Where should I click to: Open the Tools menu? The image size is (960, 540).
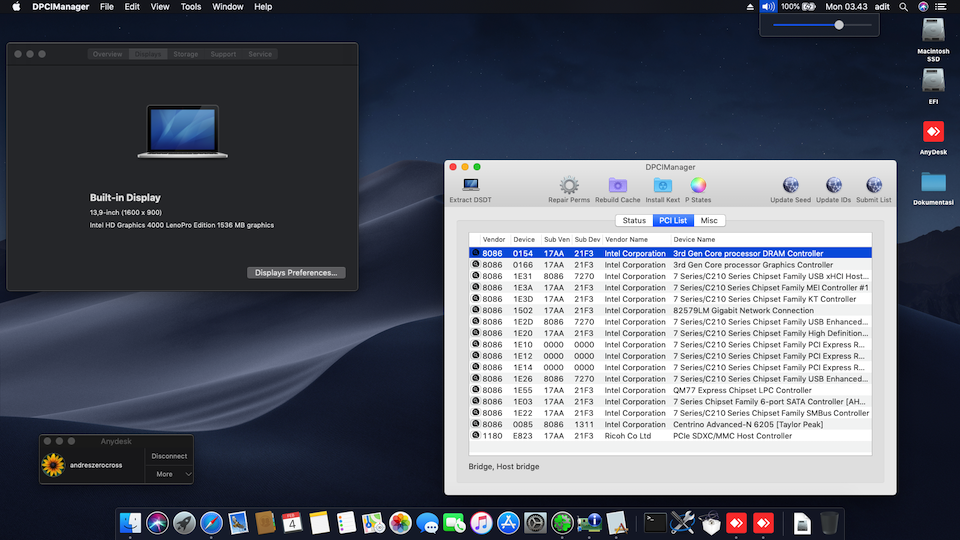click(x=190, y=7)
